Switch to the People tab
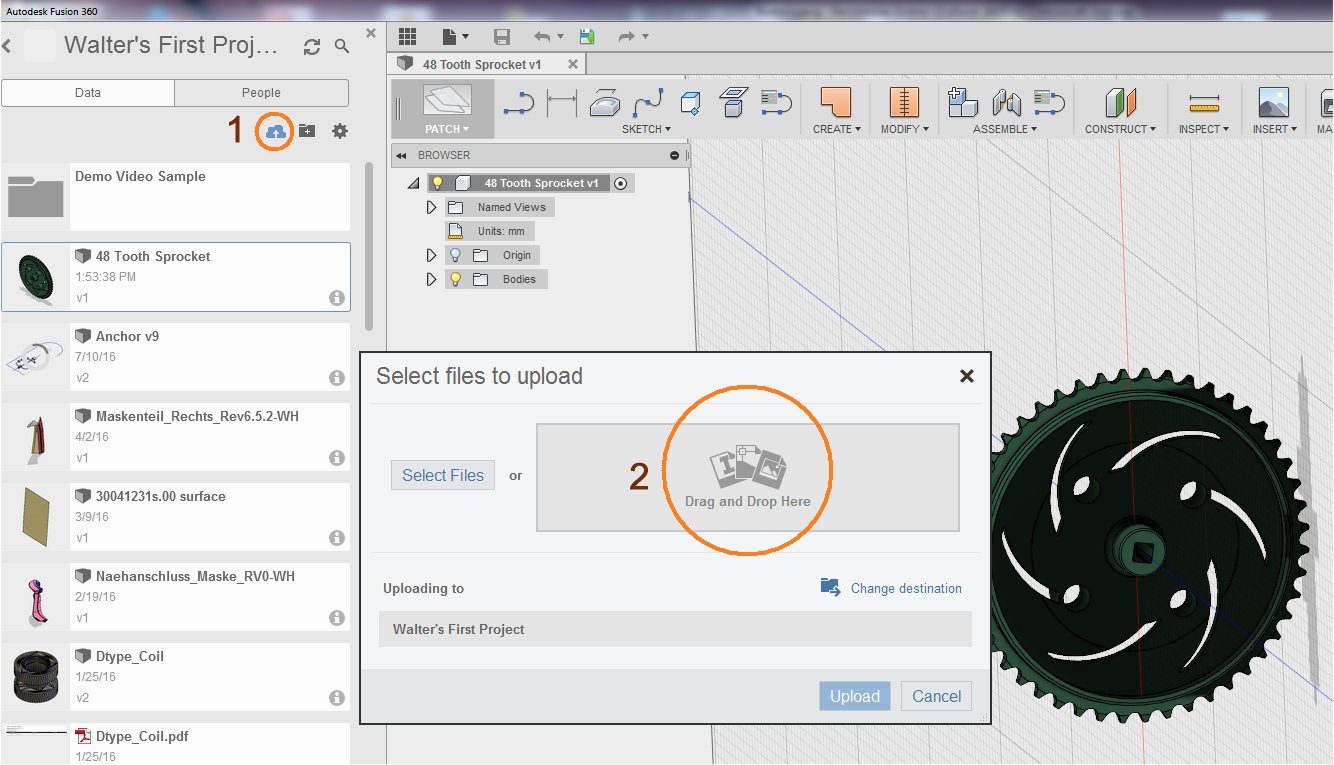 (x=261, y=92)
